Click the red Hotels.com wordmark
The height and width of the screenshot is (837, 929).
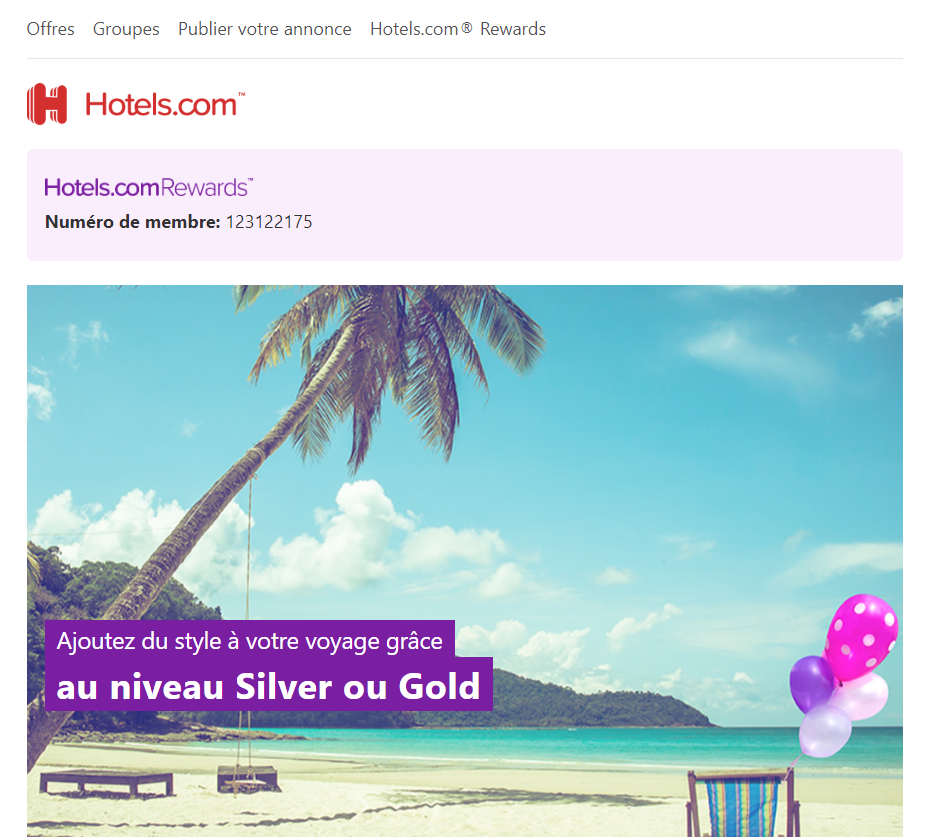pos(165,105)
